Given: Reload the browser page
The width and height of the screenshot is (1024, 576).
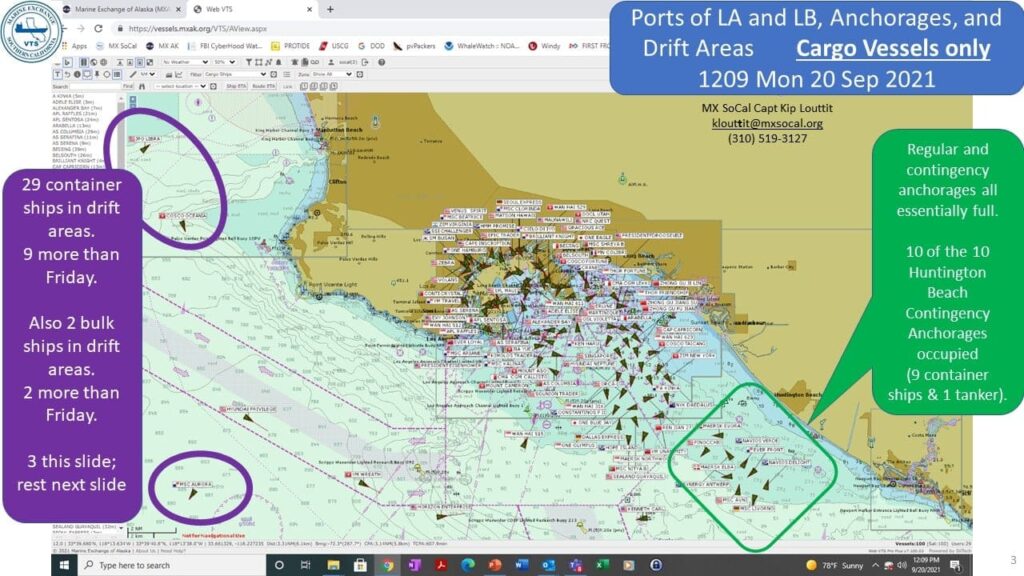Looking at the screenshot, I should click(x=98, y=28).
